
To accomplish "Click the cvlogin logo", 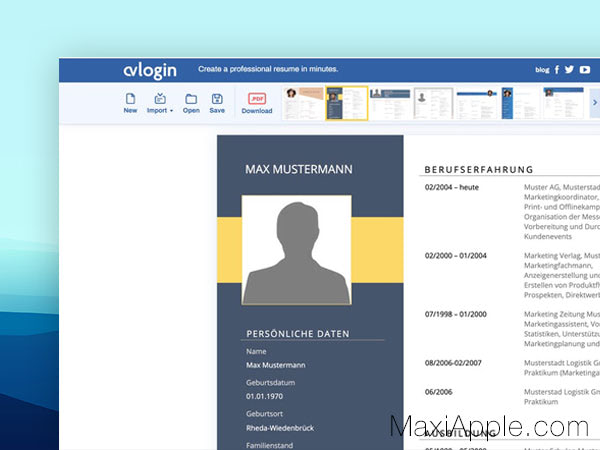I will (150, 70).
